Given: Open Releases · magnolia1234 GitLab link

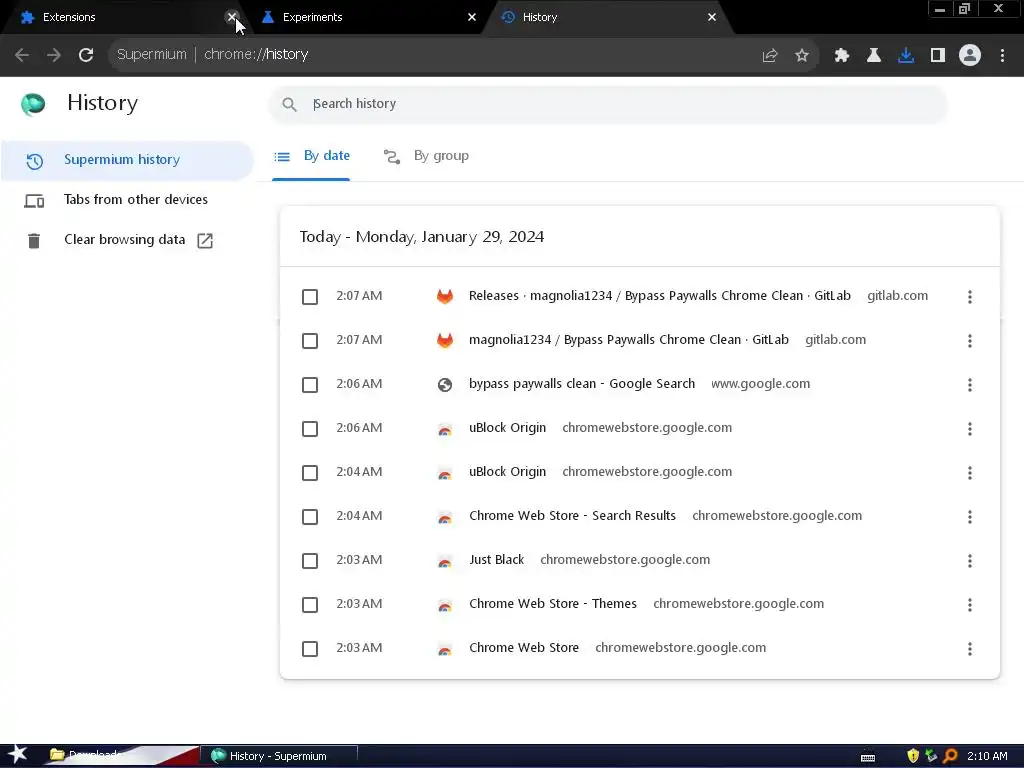Looking at the screenshot, I should pos(660,296).
